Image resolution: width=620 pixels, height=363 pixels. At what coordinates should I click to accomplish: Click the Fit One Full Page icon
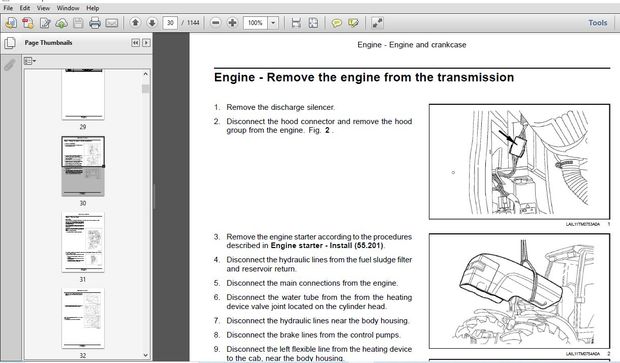(313, 23)
